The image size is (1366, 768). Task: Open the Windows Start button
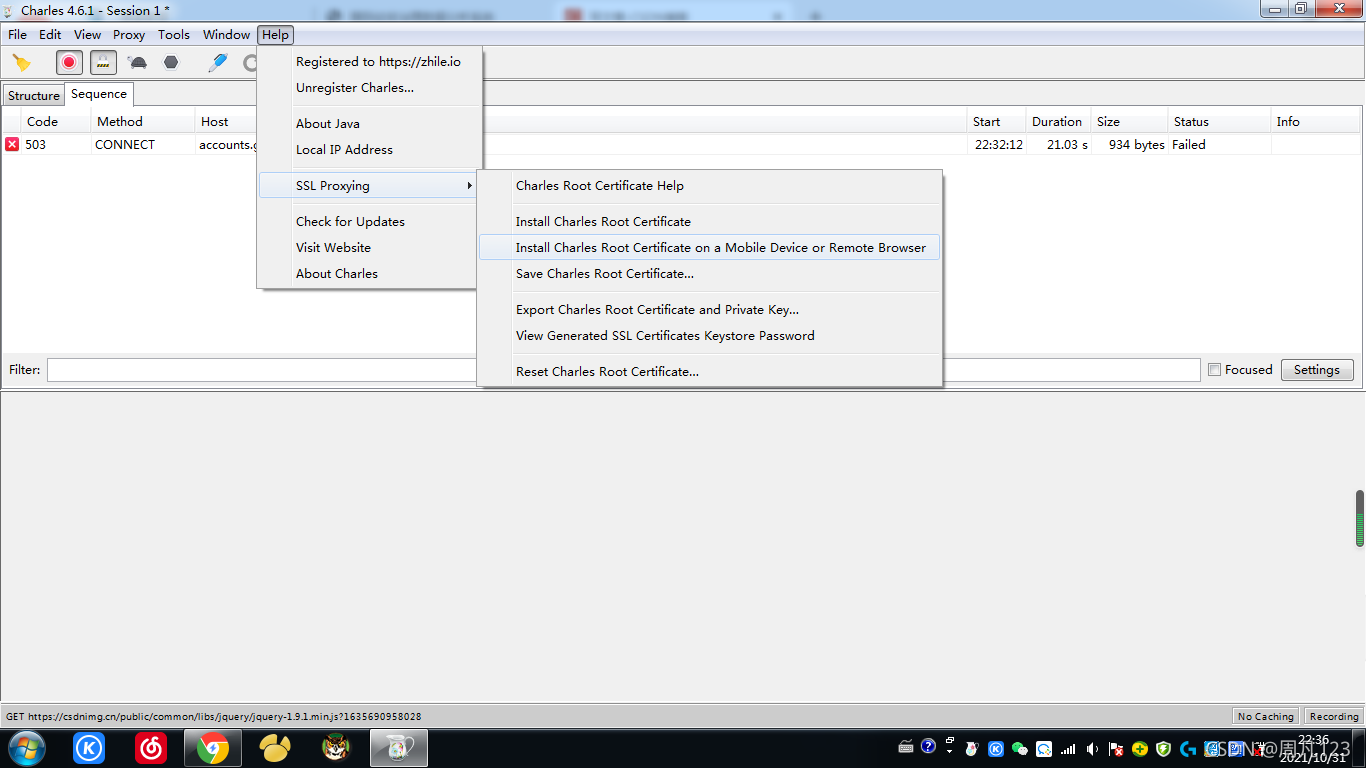(25, 748)
